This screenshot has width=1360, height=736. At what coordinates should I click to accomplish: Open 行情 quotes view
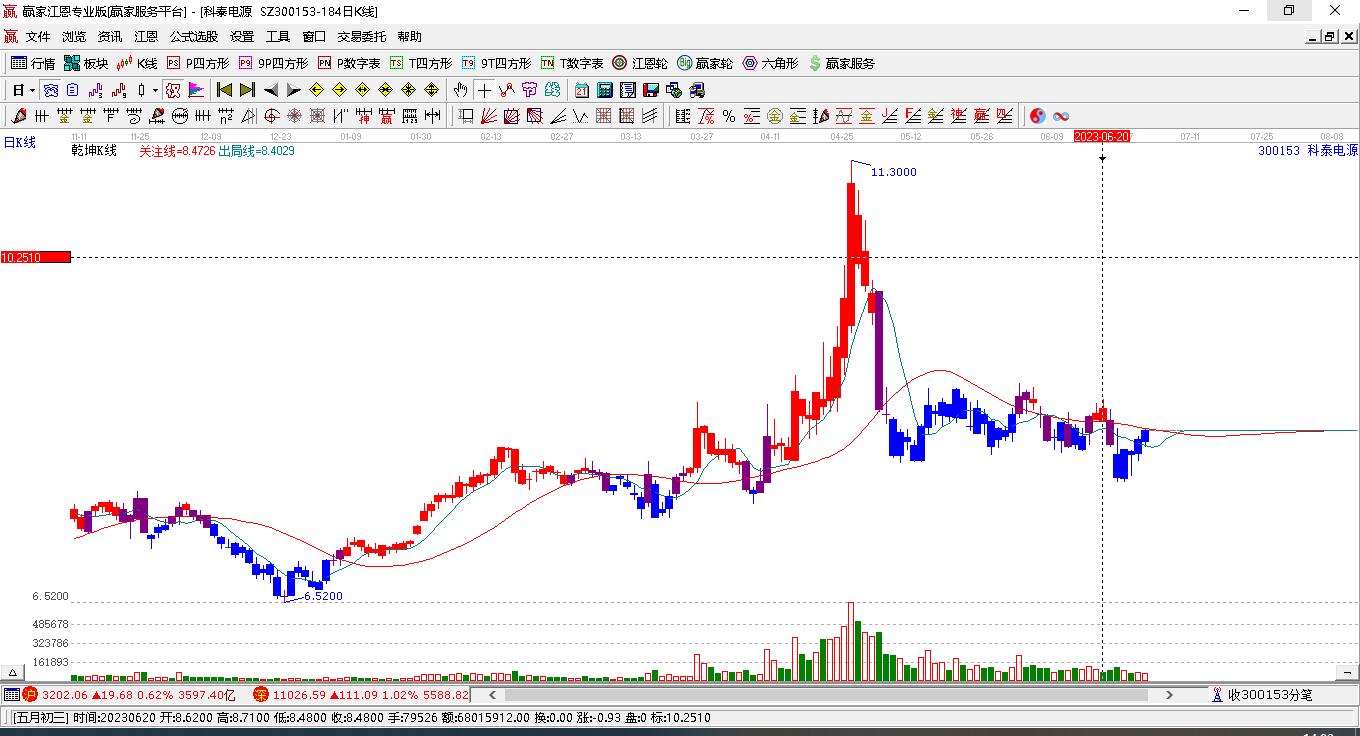pyautogui.click(x=33, y=63)
